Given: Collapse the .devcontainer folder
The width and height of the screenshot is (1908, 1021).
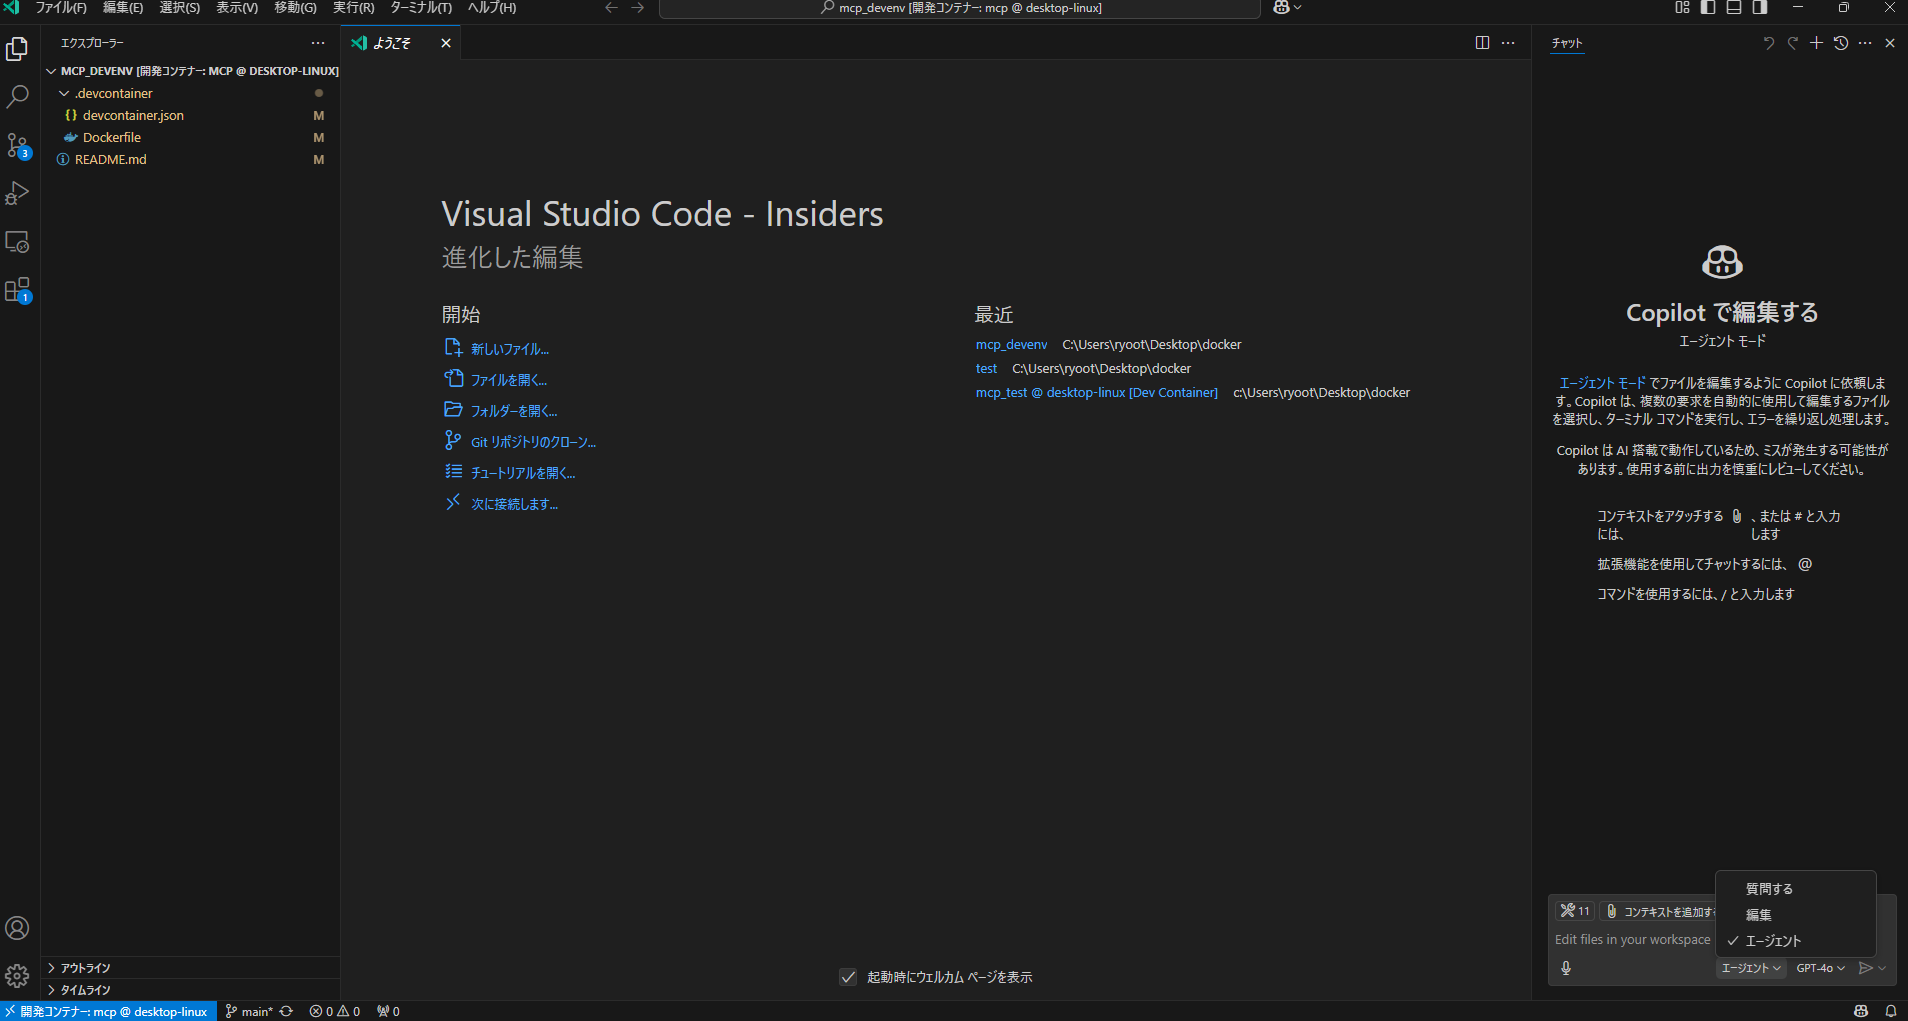Looking at the screenshot, I should 64,93.
